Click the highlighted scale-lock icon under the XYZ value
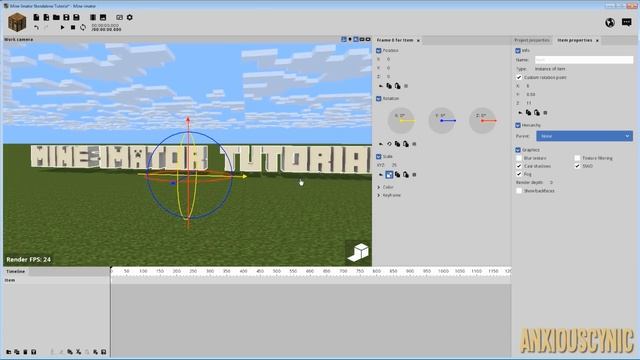640x360 pixels. click(x=389, y=175)
